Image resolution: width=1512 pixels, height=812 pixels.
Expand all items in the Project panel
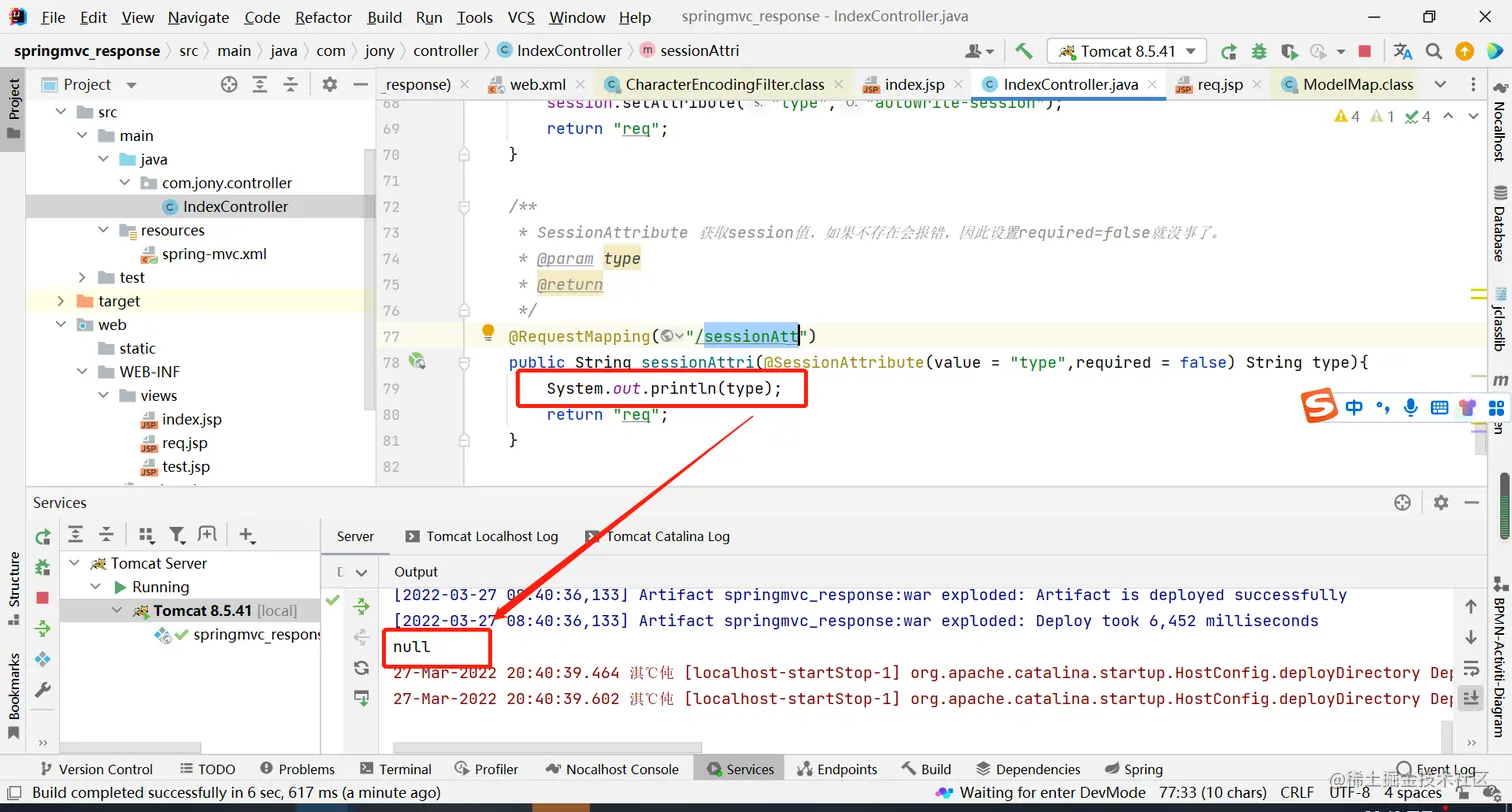click(x=260, y=85)
